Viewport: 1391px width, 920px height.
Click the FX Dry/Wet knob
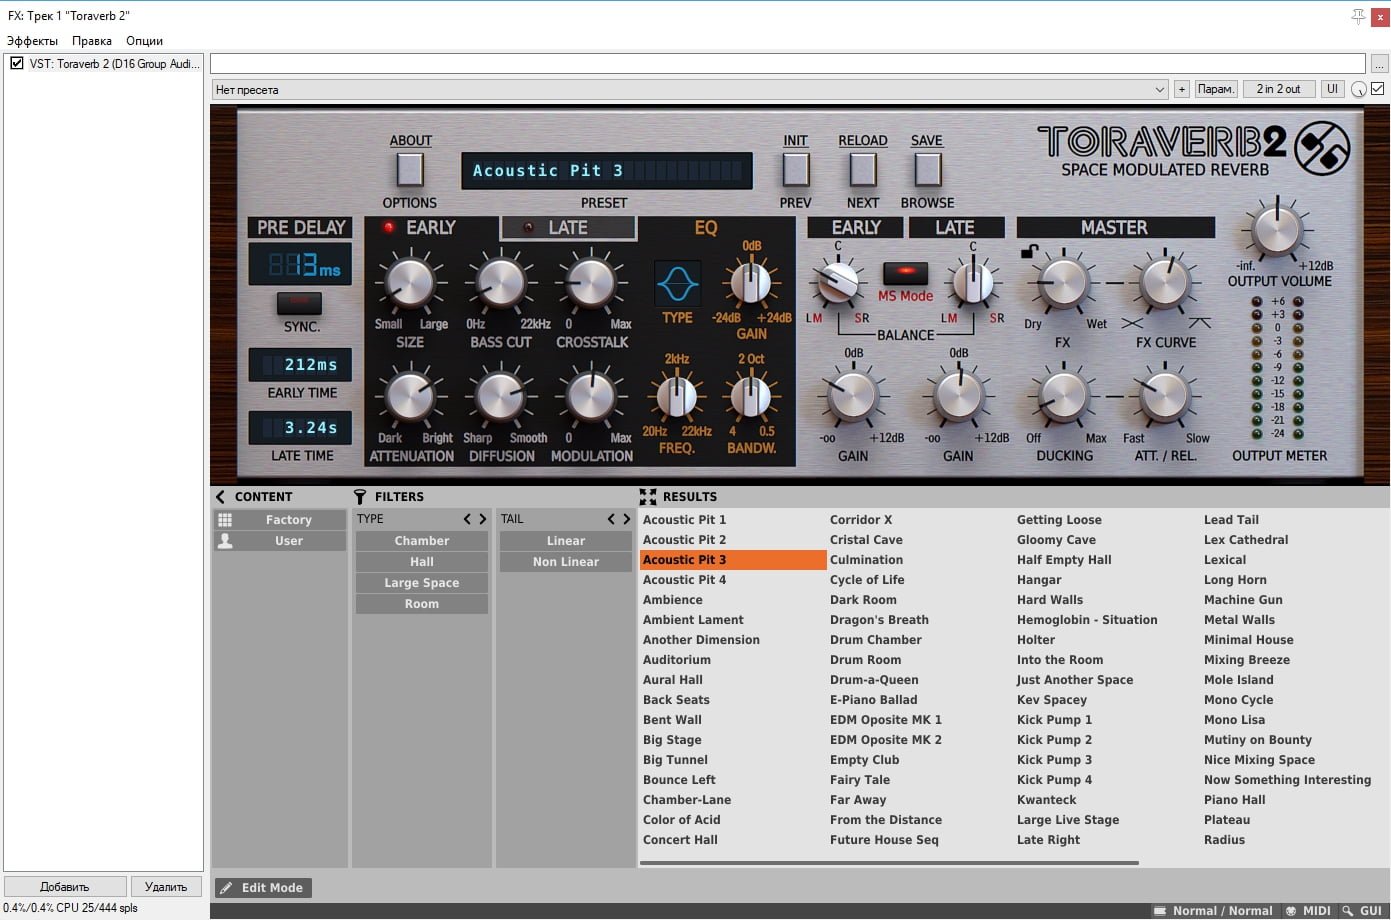click(1063, 282)
